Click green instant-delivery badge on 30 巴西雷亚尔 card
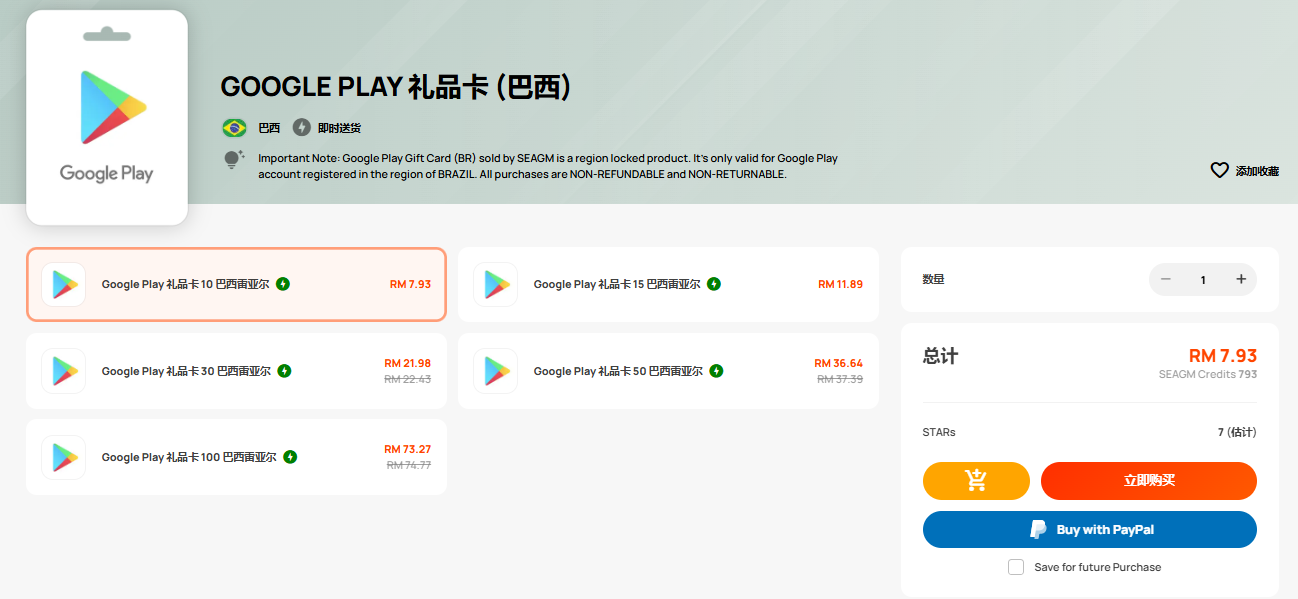This screenshot has width=1298, height=599. pos(284,371)
